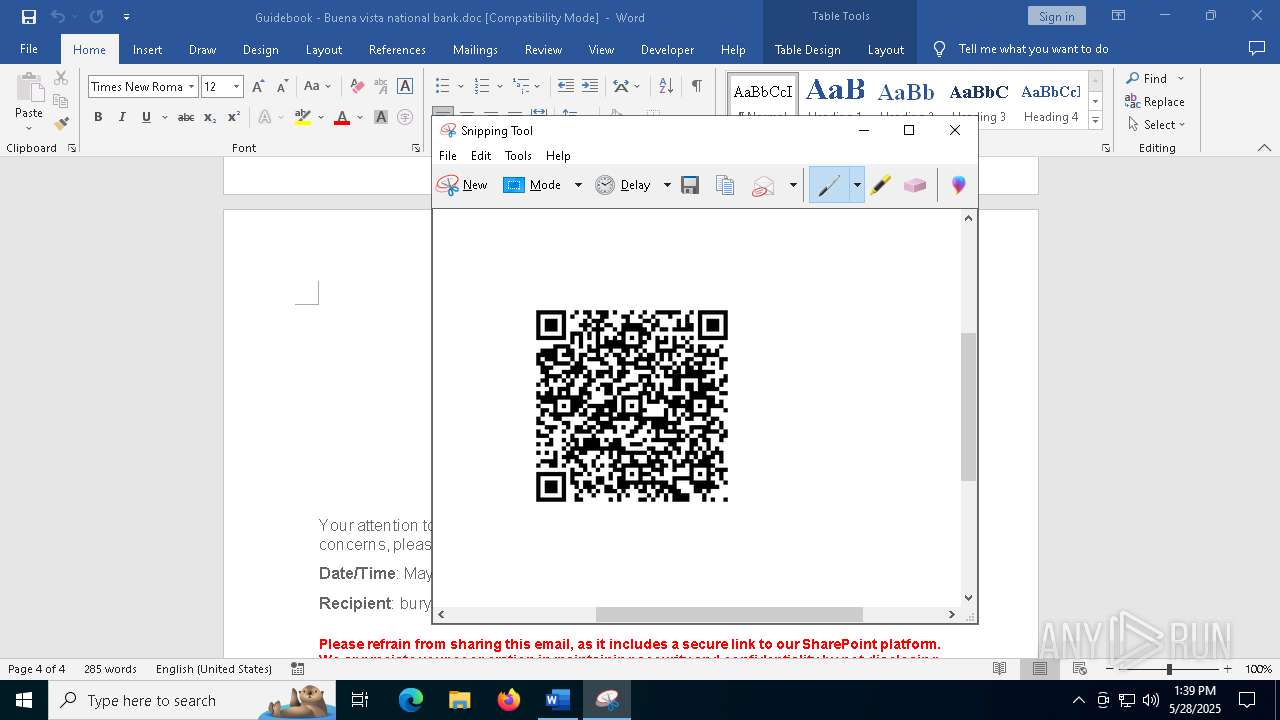Start a bulleted list
Screen dimensions: 1280x720
[x=443, y=86]
